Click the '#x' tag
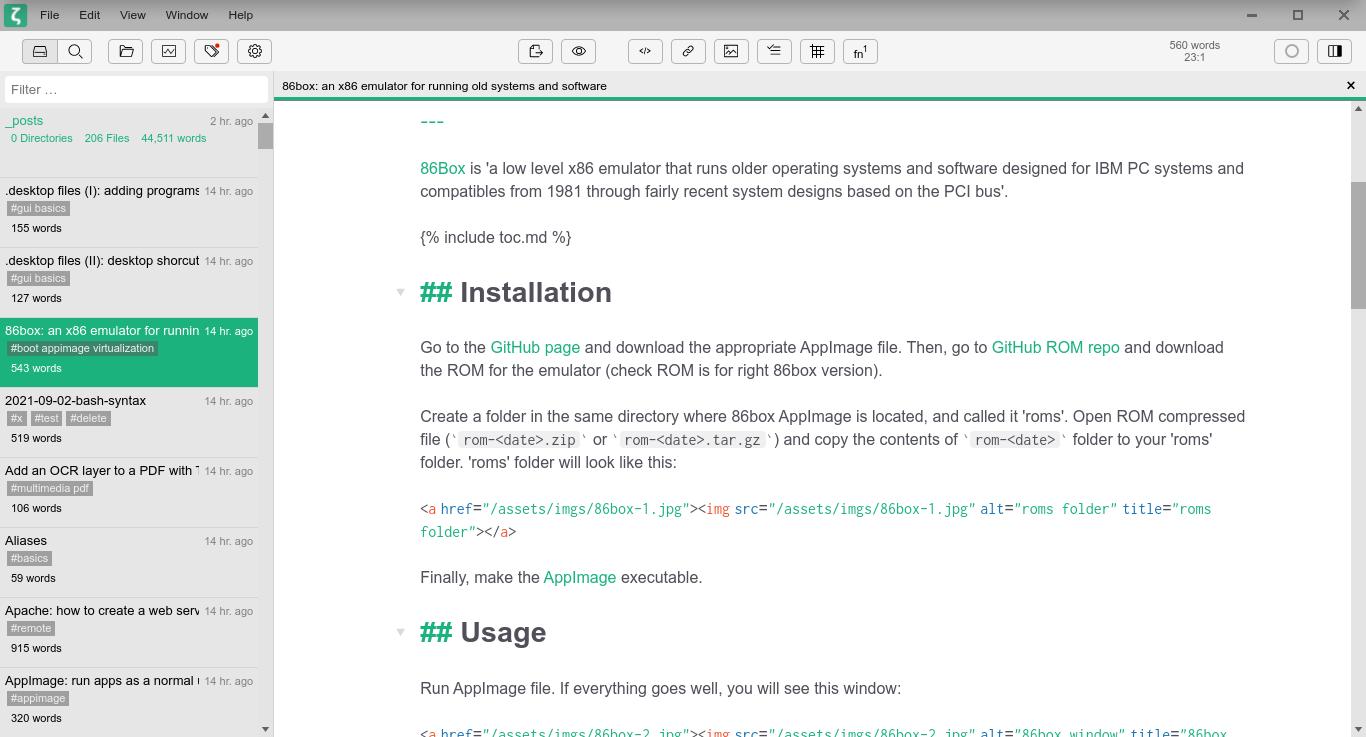 coord(16,419)
